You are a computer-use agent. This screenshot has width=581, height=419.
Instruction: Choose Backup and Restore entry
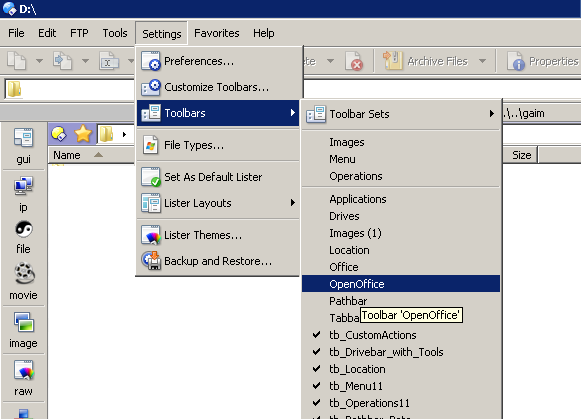tap(218, 261)
